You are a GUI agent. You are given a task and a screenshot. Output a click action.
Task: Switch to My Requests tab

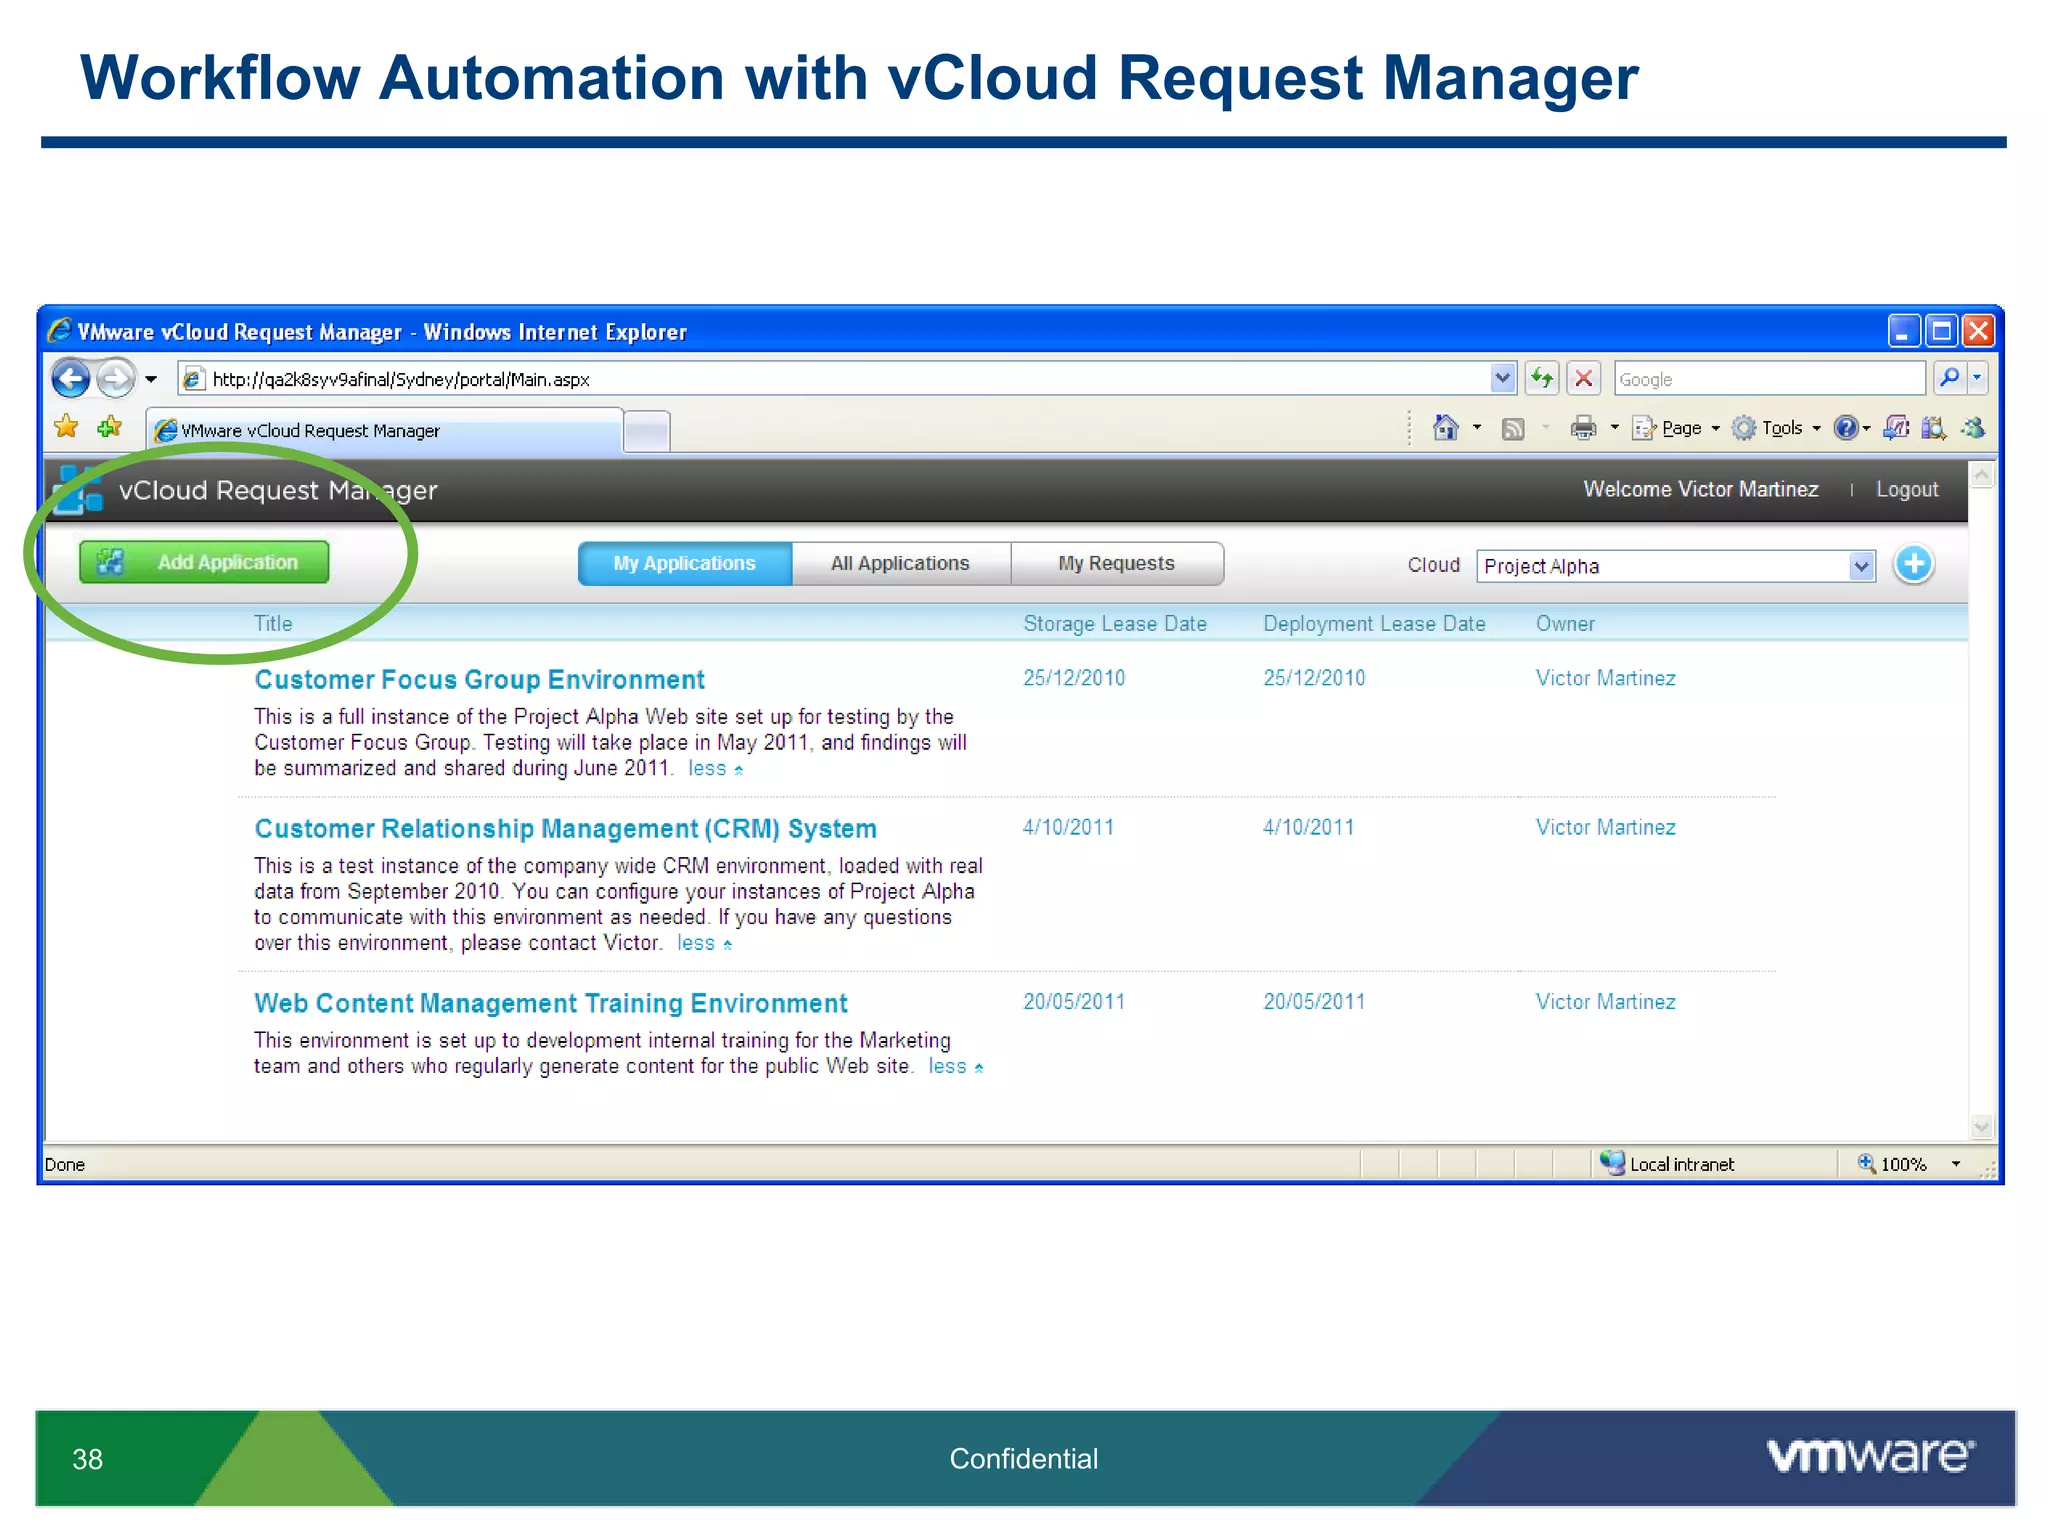coord(1116,564)
